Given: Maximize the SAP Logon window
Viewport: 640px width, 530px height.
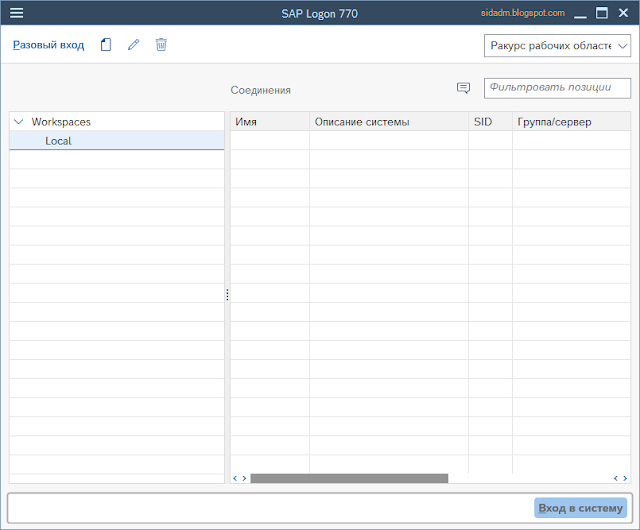Looking at the screenshot, I should [x=602, y=13].
